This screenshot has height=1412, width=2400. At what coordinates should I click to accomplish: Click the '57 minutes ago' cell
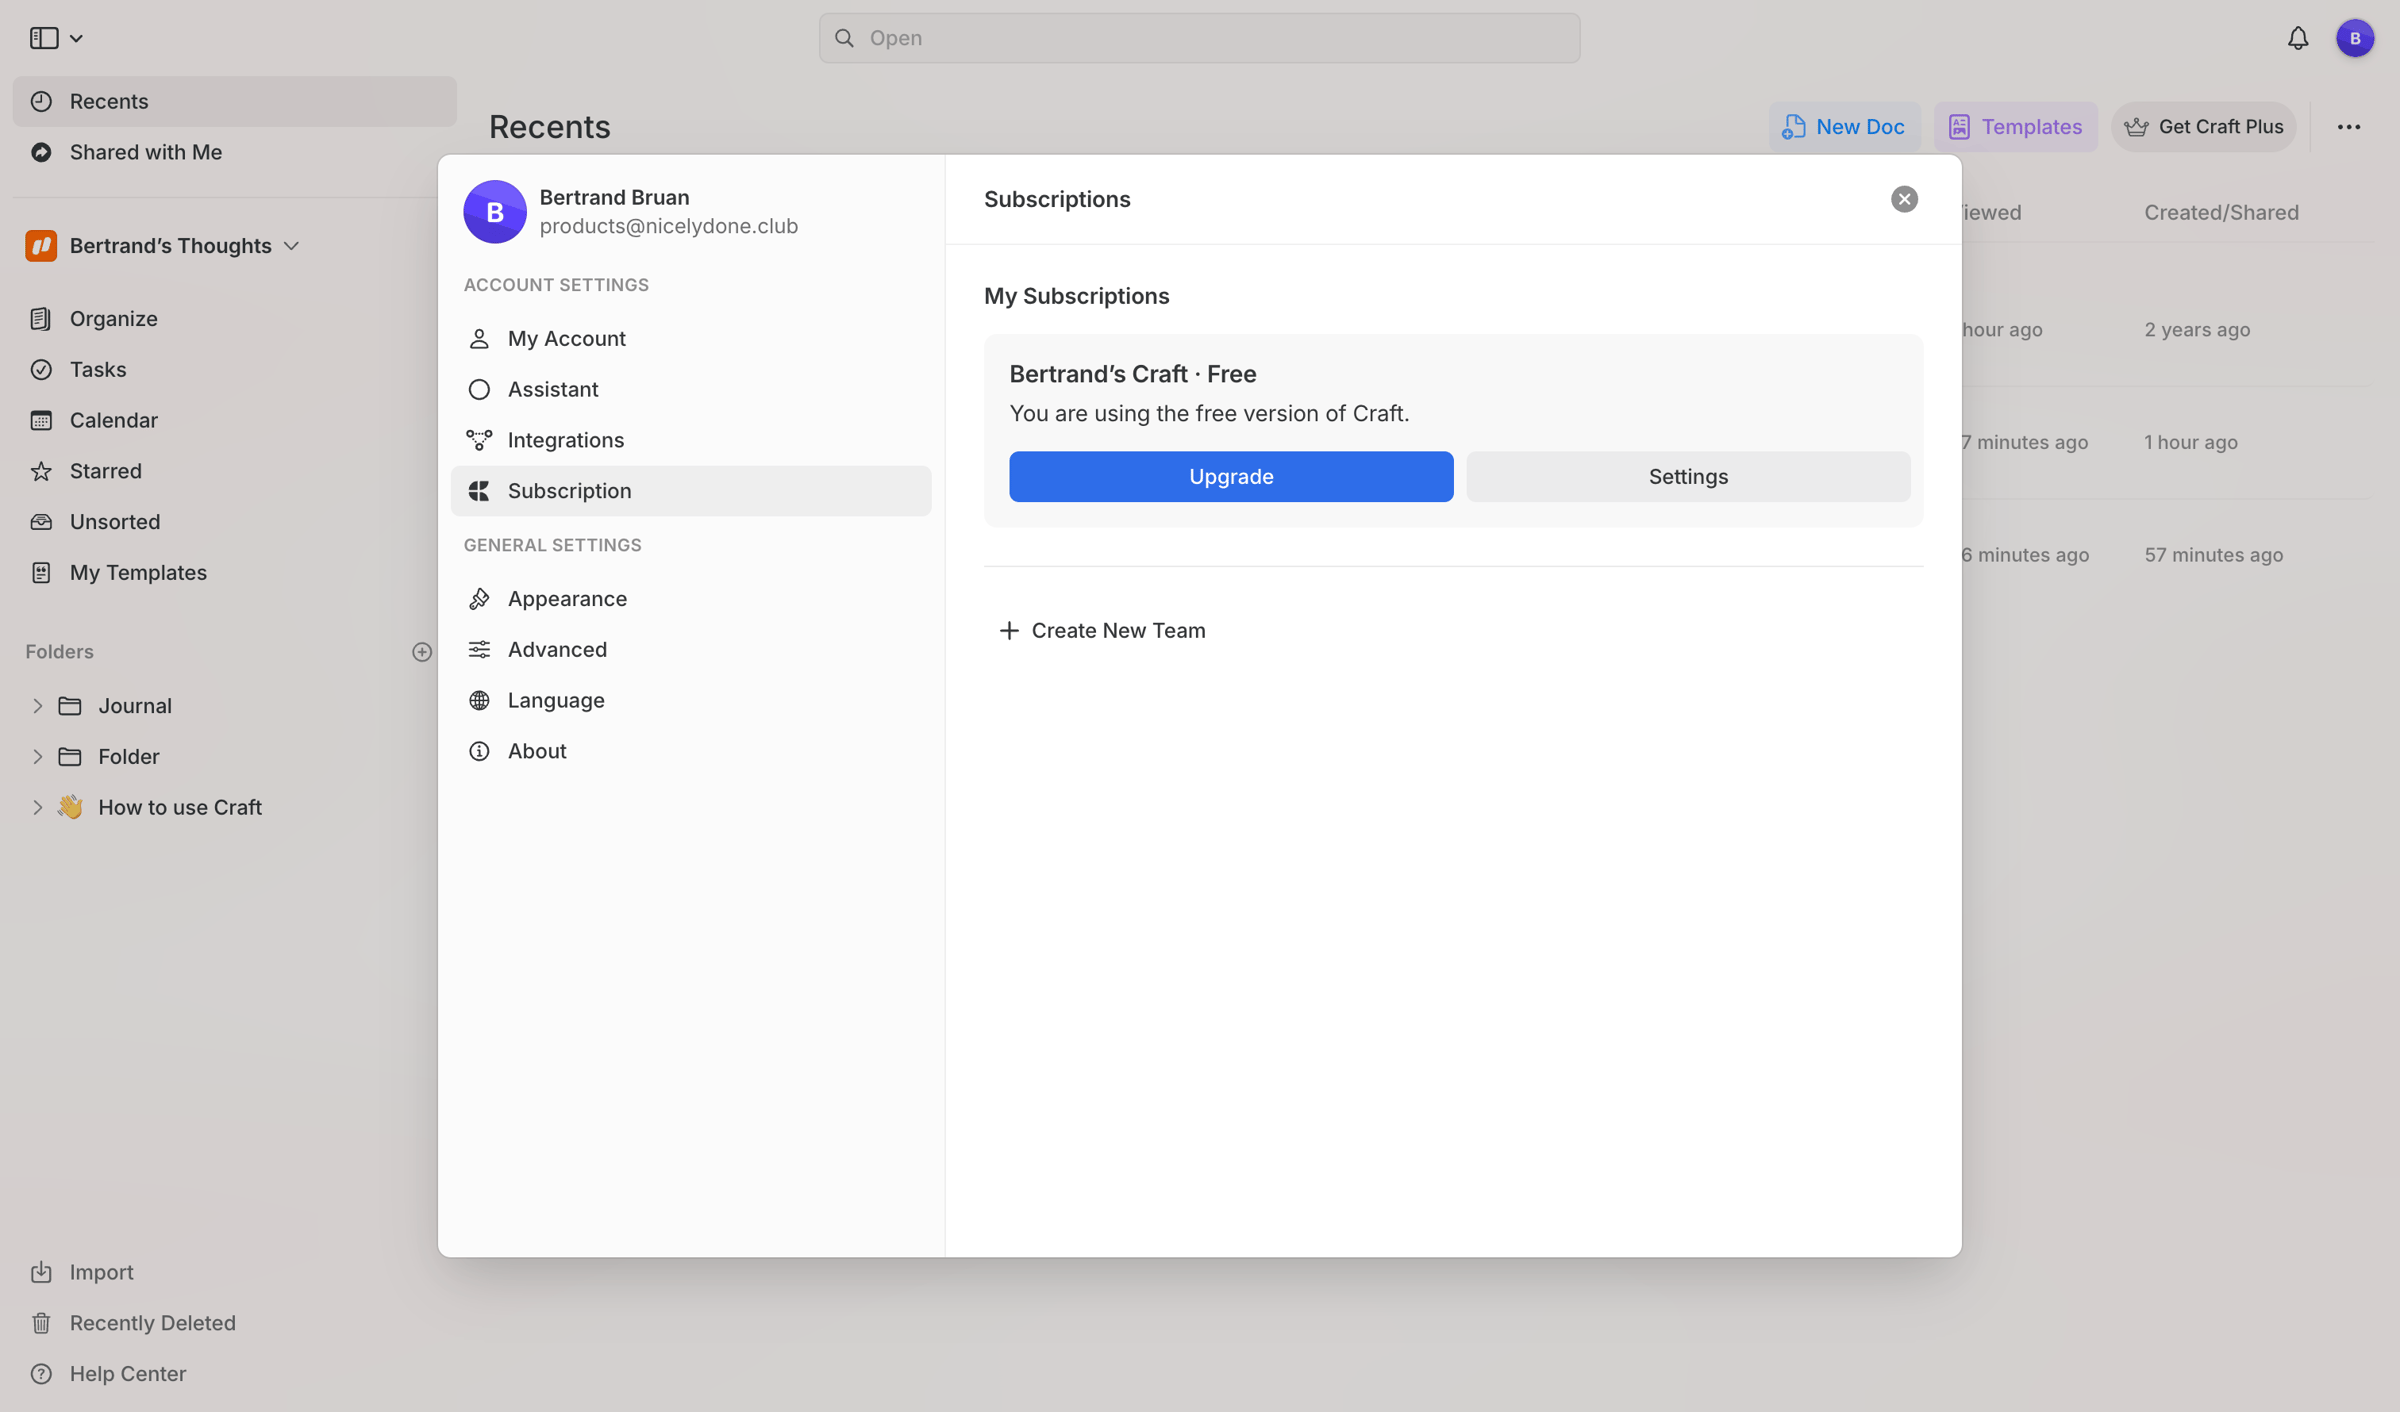[x=2213, y=555]
